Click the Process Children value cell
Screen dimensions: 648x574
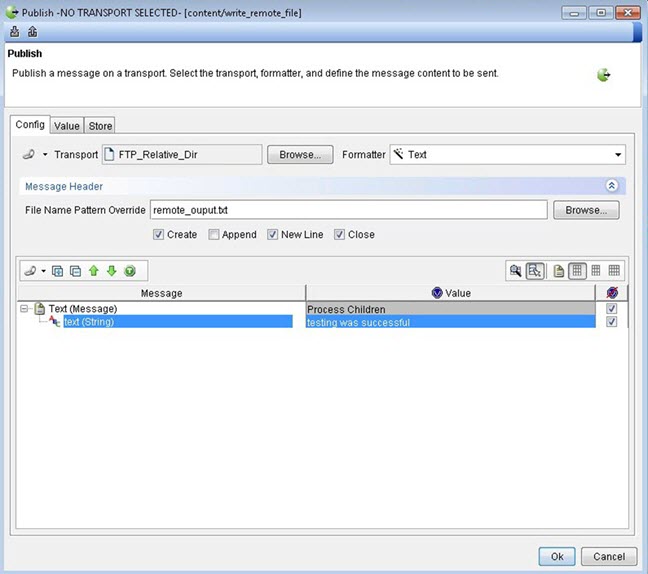tap(451, 309)
